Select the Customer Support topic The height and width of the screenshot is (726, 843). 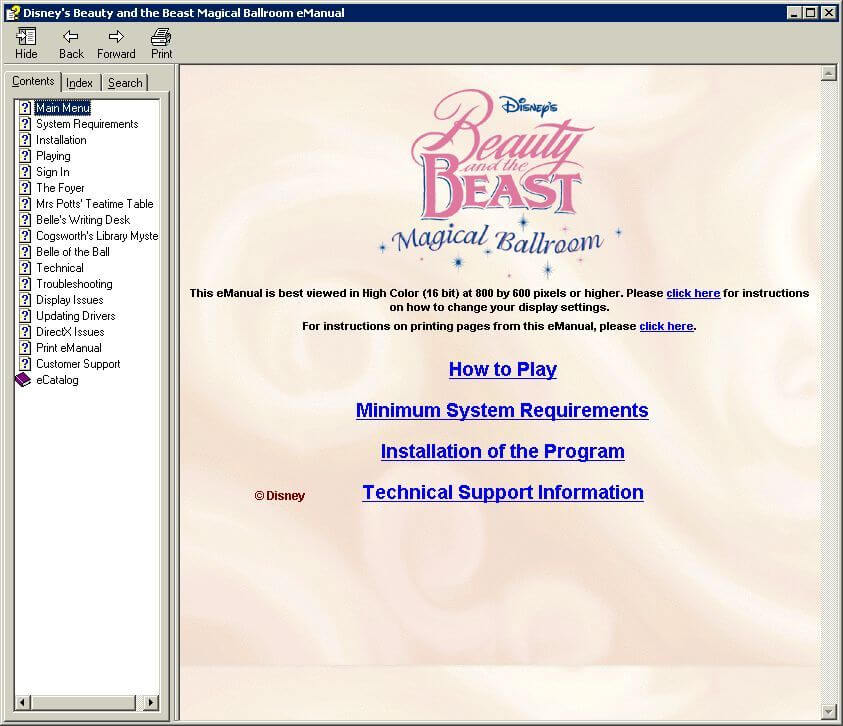78,364
